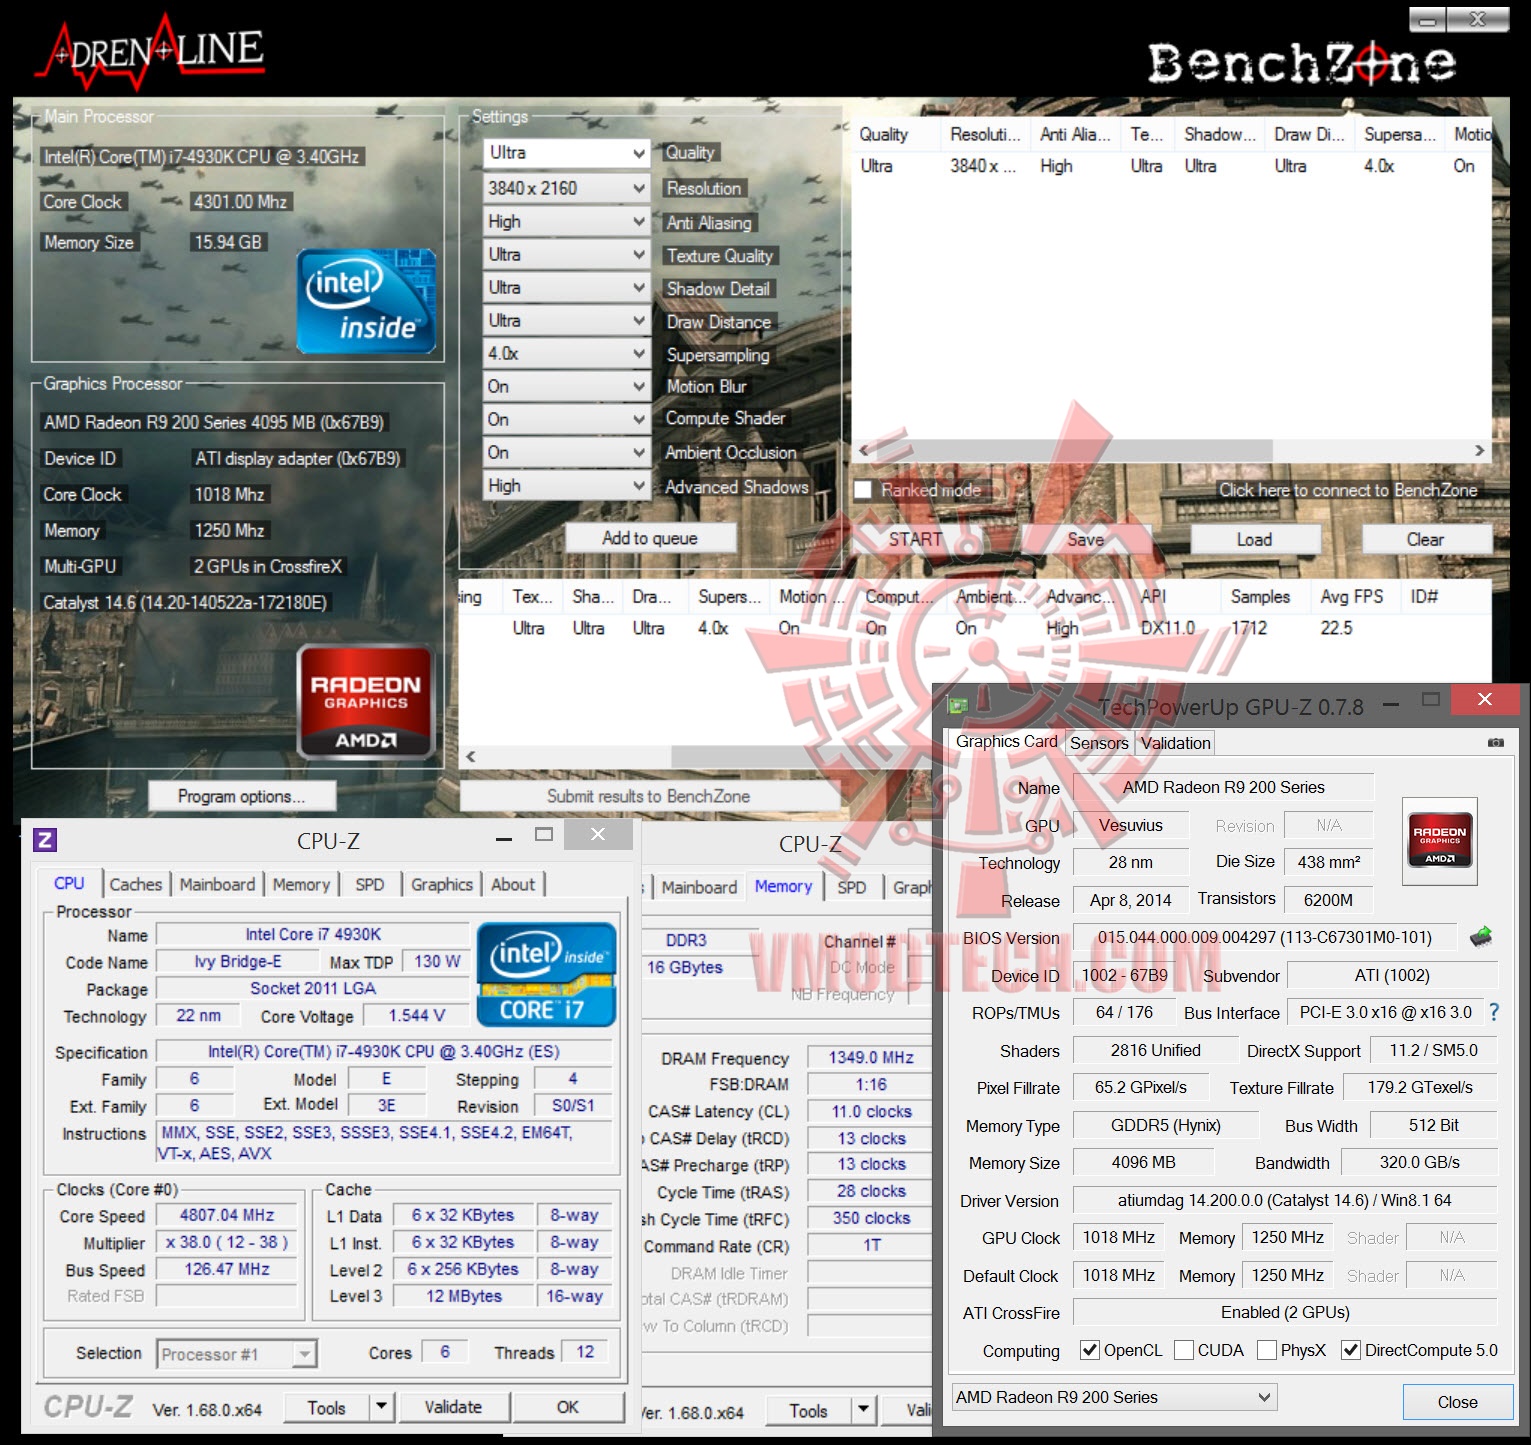Close the TechPowerUp GPU-Z window

[1485, 700]
